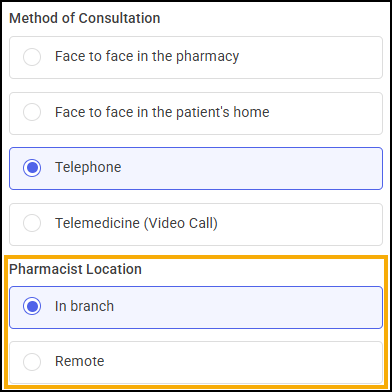Click the Pharmacist Location heading
The height and width of the screenshot is (392, 392).
(75, 269)
